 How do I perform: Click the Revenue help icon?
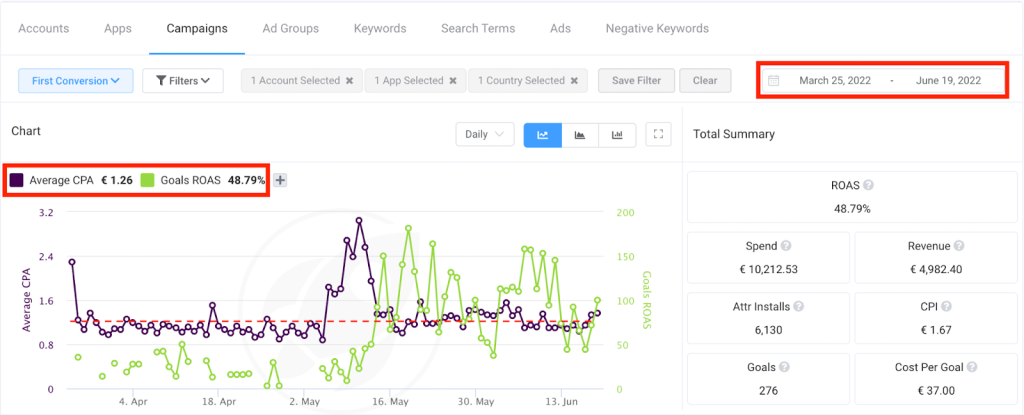click(x=958, y=246)
